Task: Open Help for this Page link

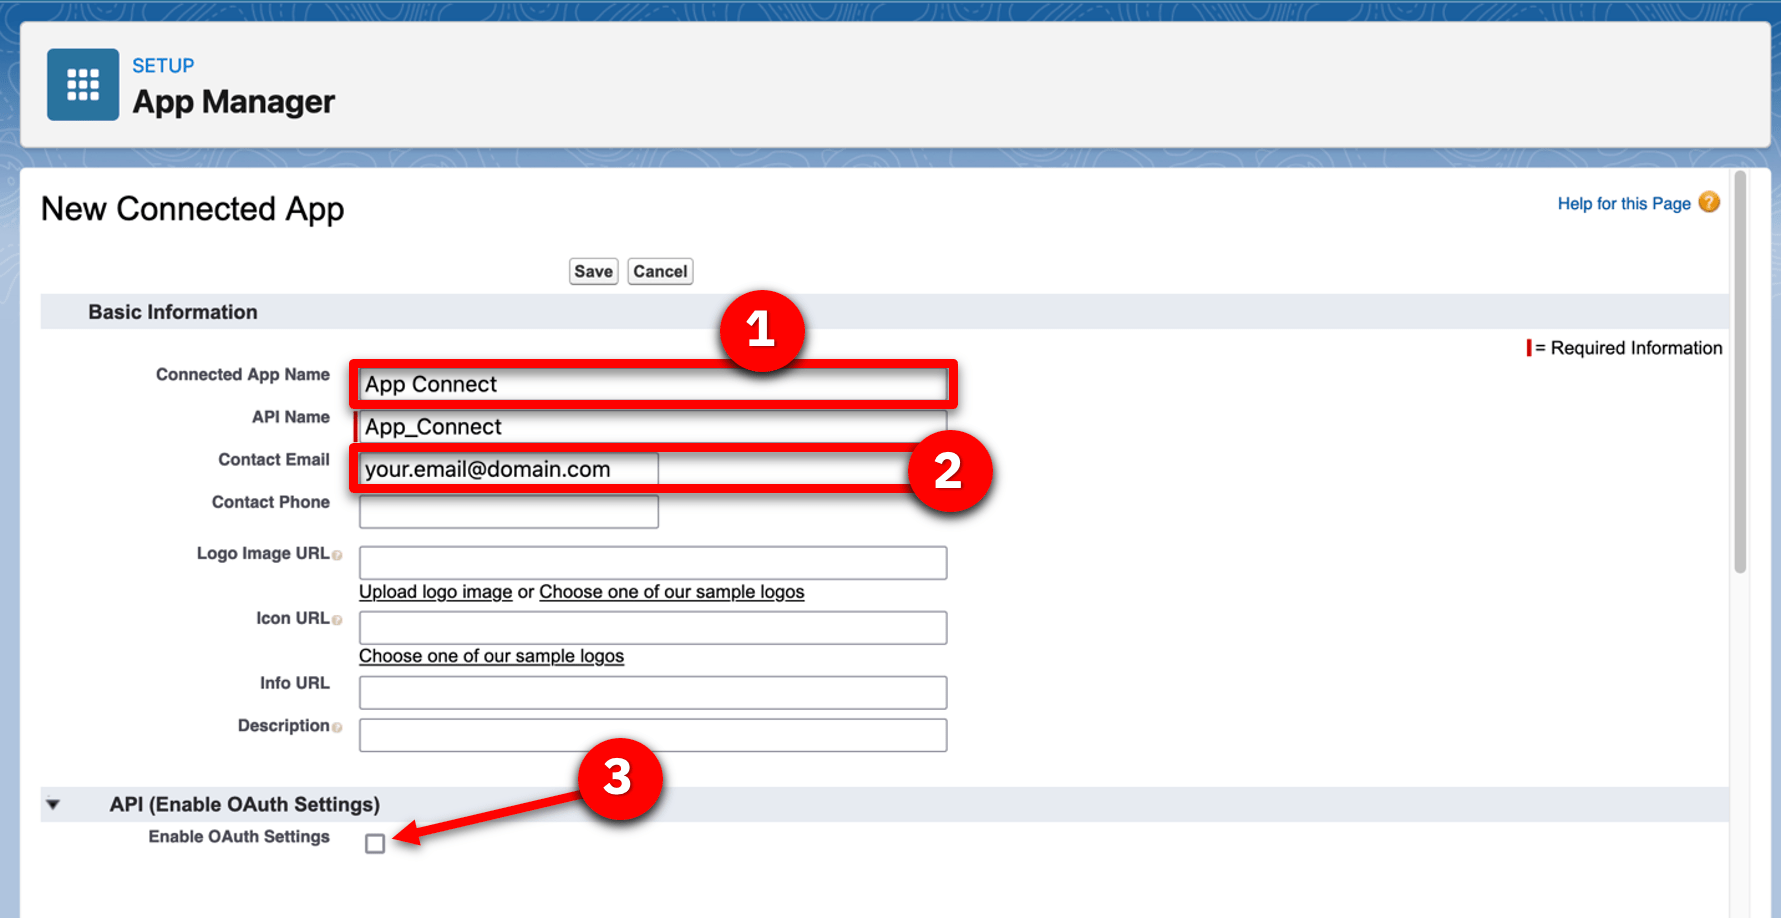Action: pos(1622,202)
